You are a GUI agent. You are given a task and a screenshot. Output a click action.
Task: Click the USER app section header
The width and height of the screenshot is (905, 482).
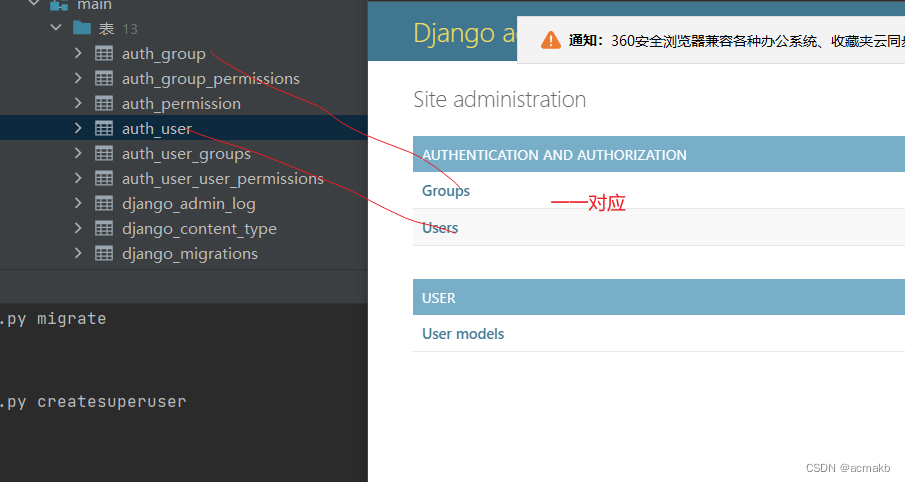439,298
